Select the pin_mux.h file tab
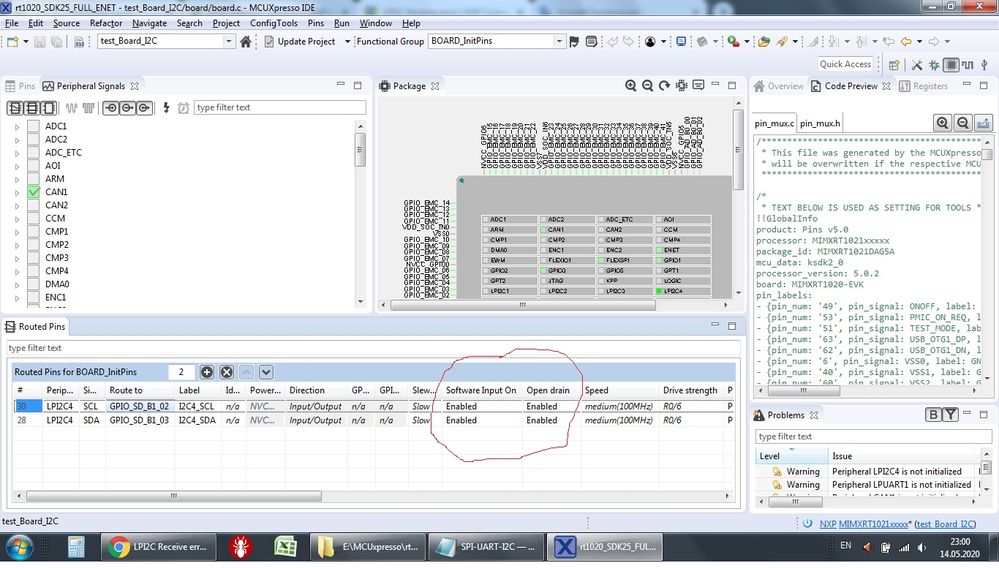 click(x=820, y=124)
